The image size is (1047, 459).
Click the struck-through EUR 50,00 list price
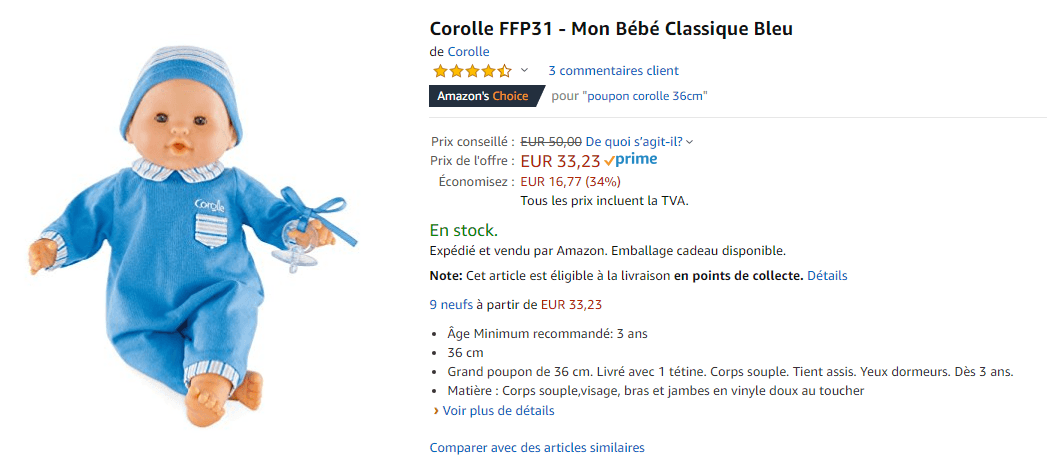(551, 142)
